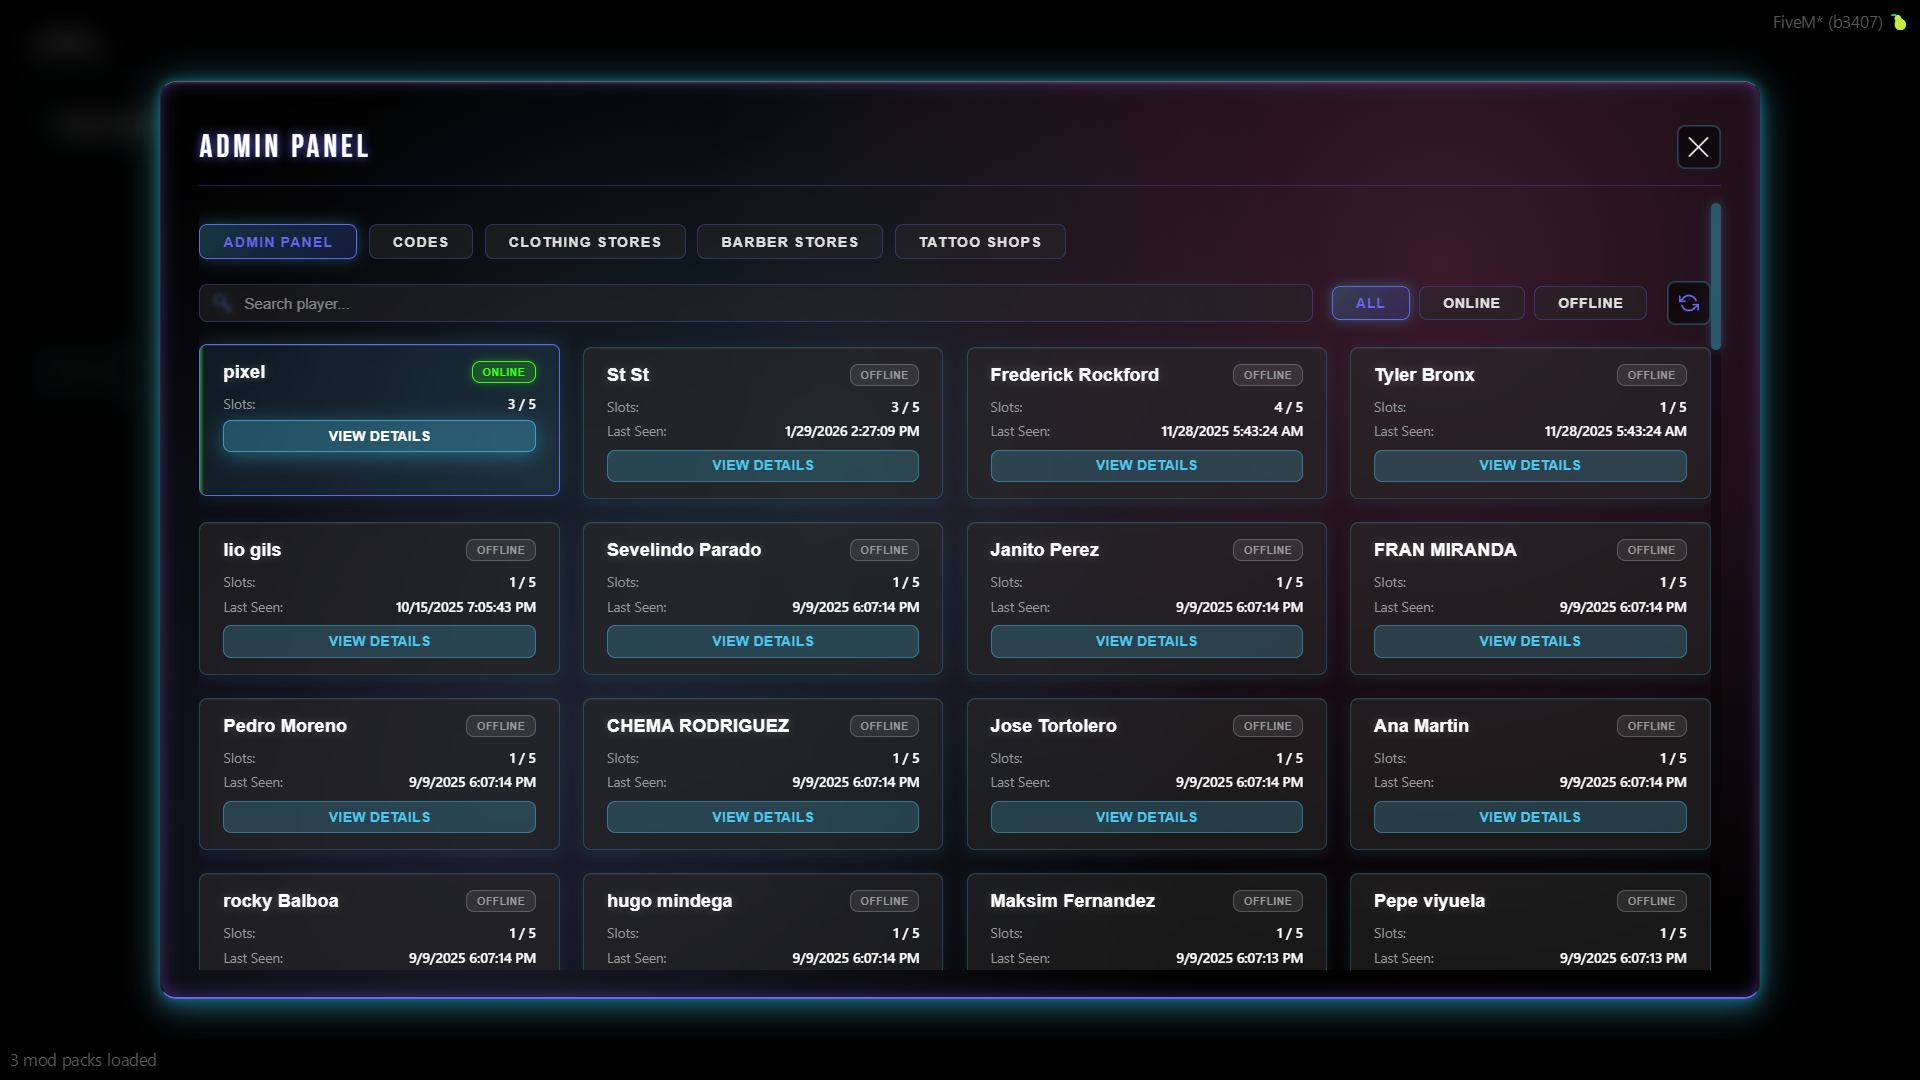
Task: Click the name rocky Balboa
Action: pyautogui.click(x=281, y=901)
